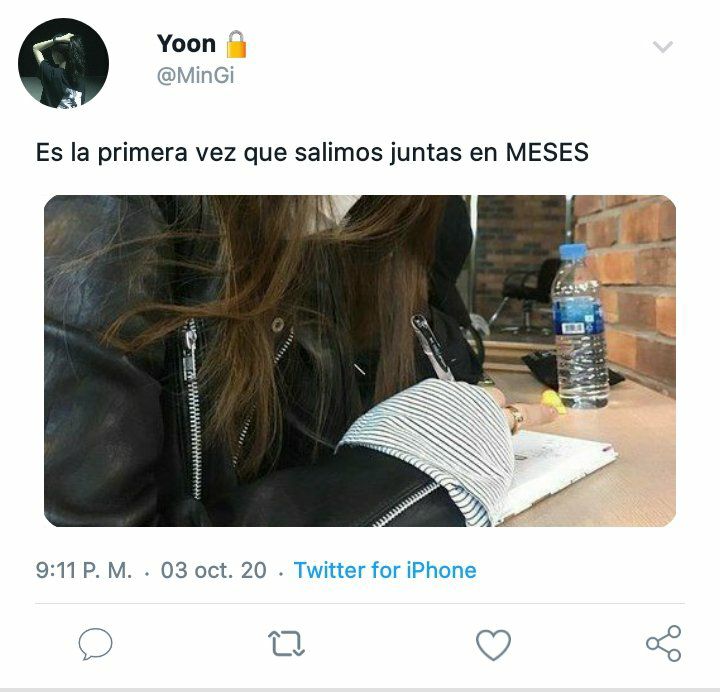Screen dimensions: 720x692
Task: Click the water bottle in the photo
Action: click(x=579, y=327)
